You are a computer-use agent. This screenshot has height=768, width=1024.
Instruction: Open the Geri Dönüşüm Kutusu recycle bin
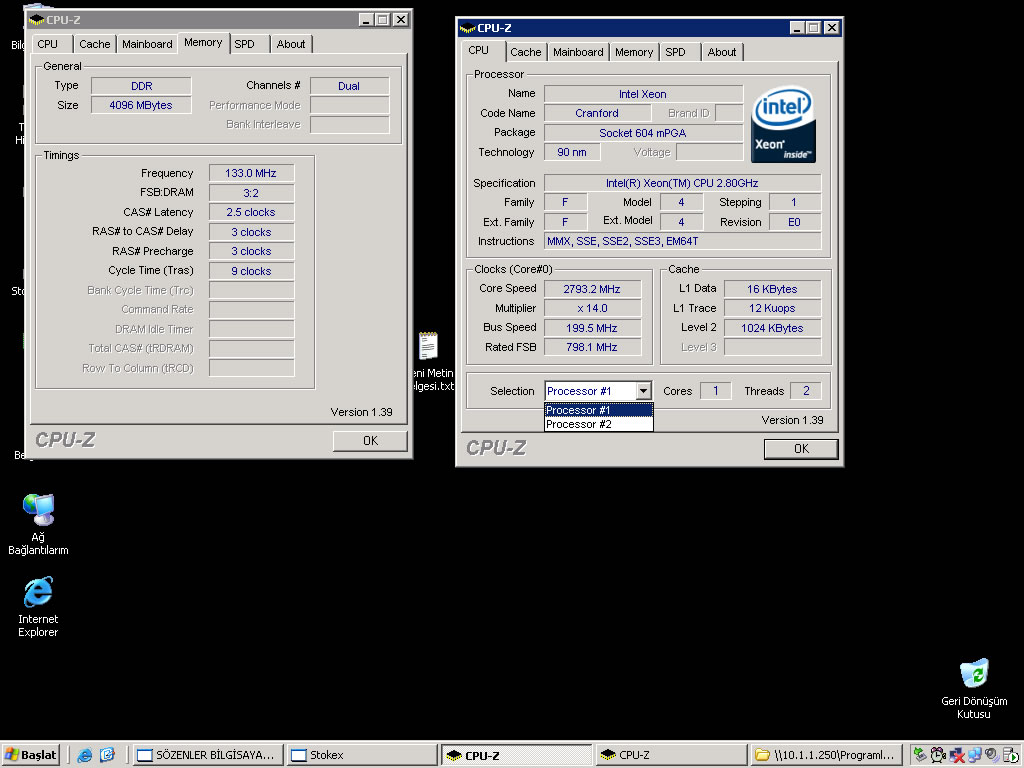click(974, 689)
